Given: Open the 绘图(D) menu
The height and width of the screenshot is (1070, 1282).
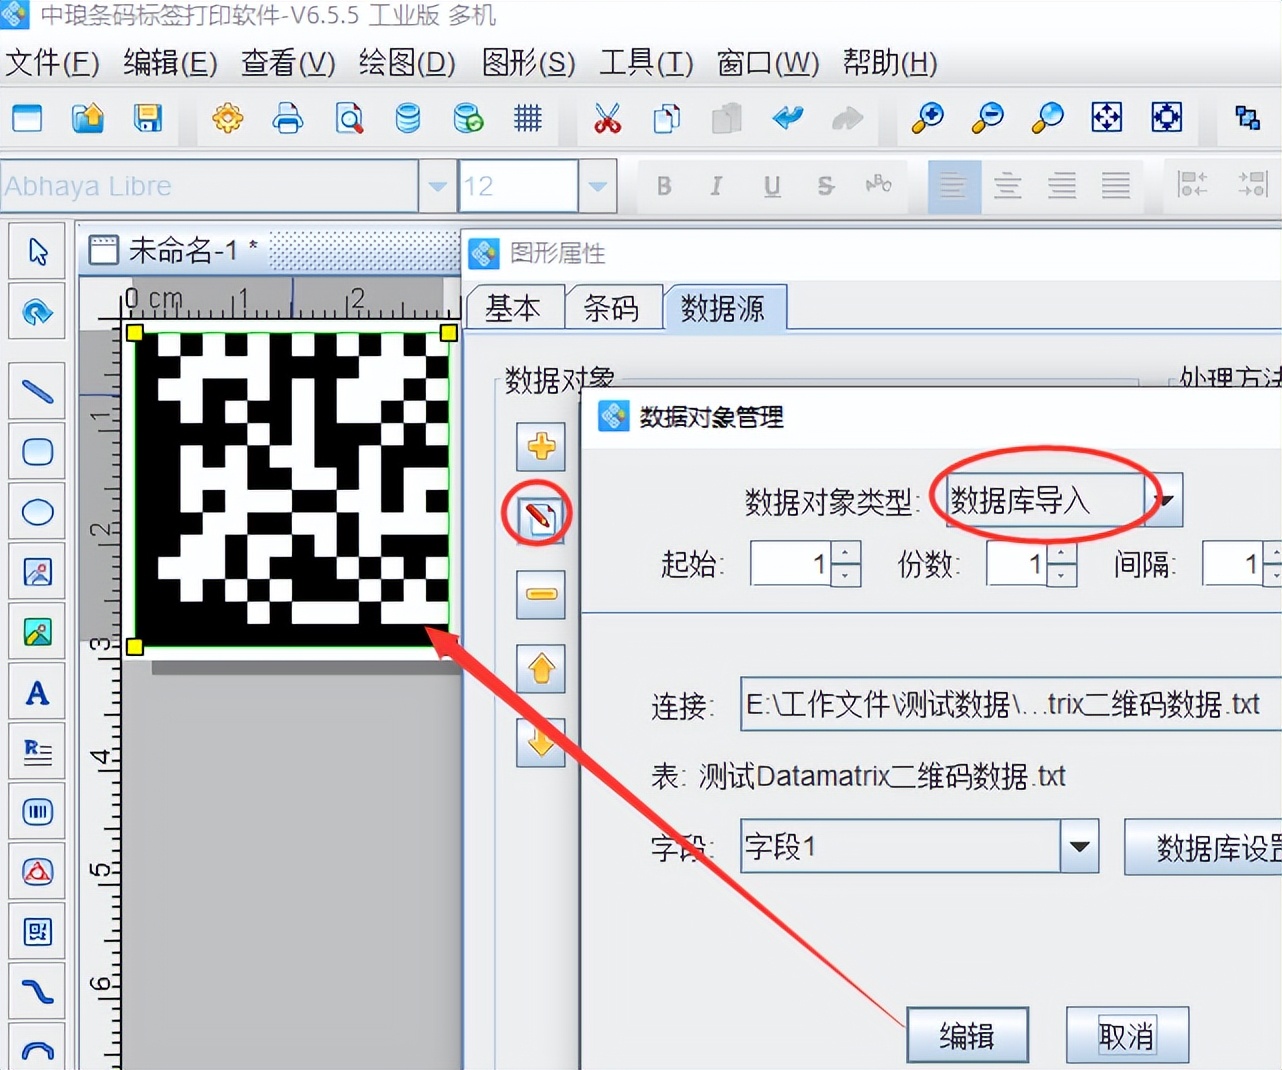Looking at the screenshot, I should coord(407,63).
